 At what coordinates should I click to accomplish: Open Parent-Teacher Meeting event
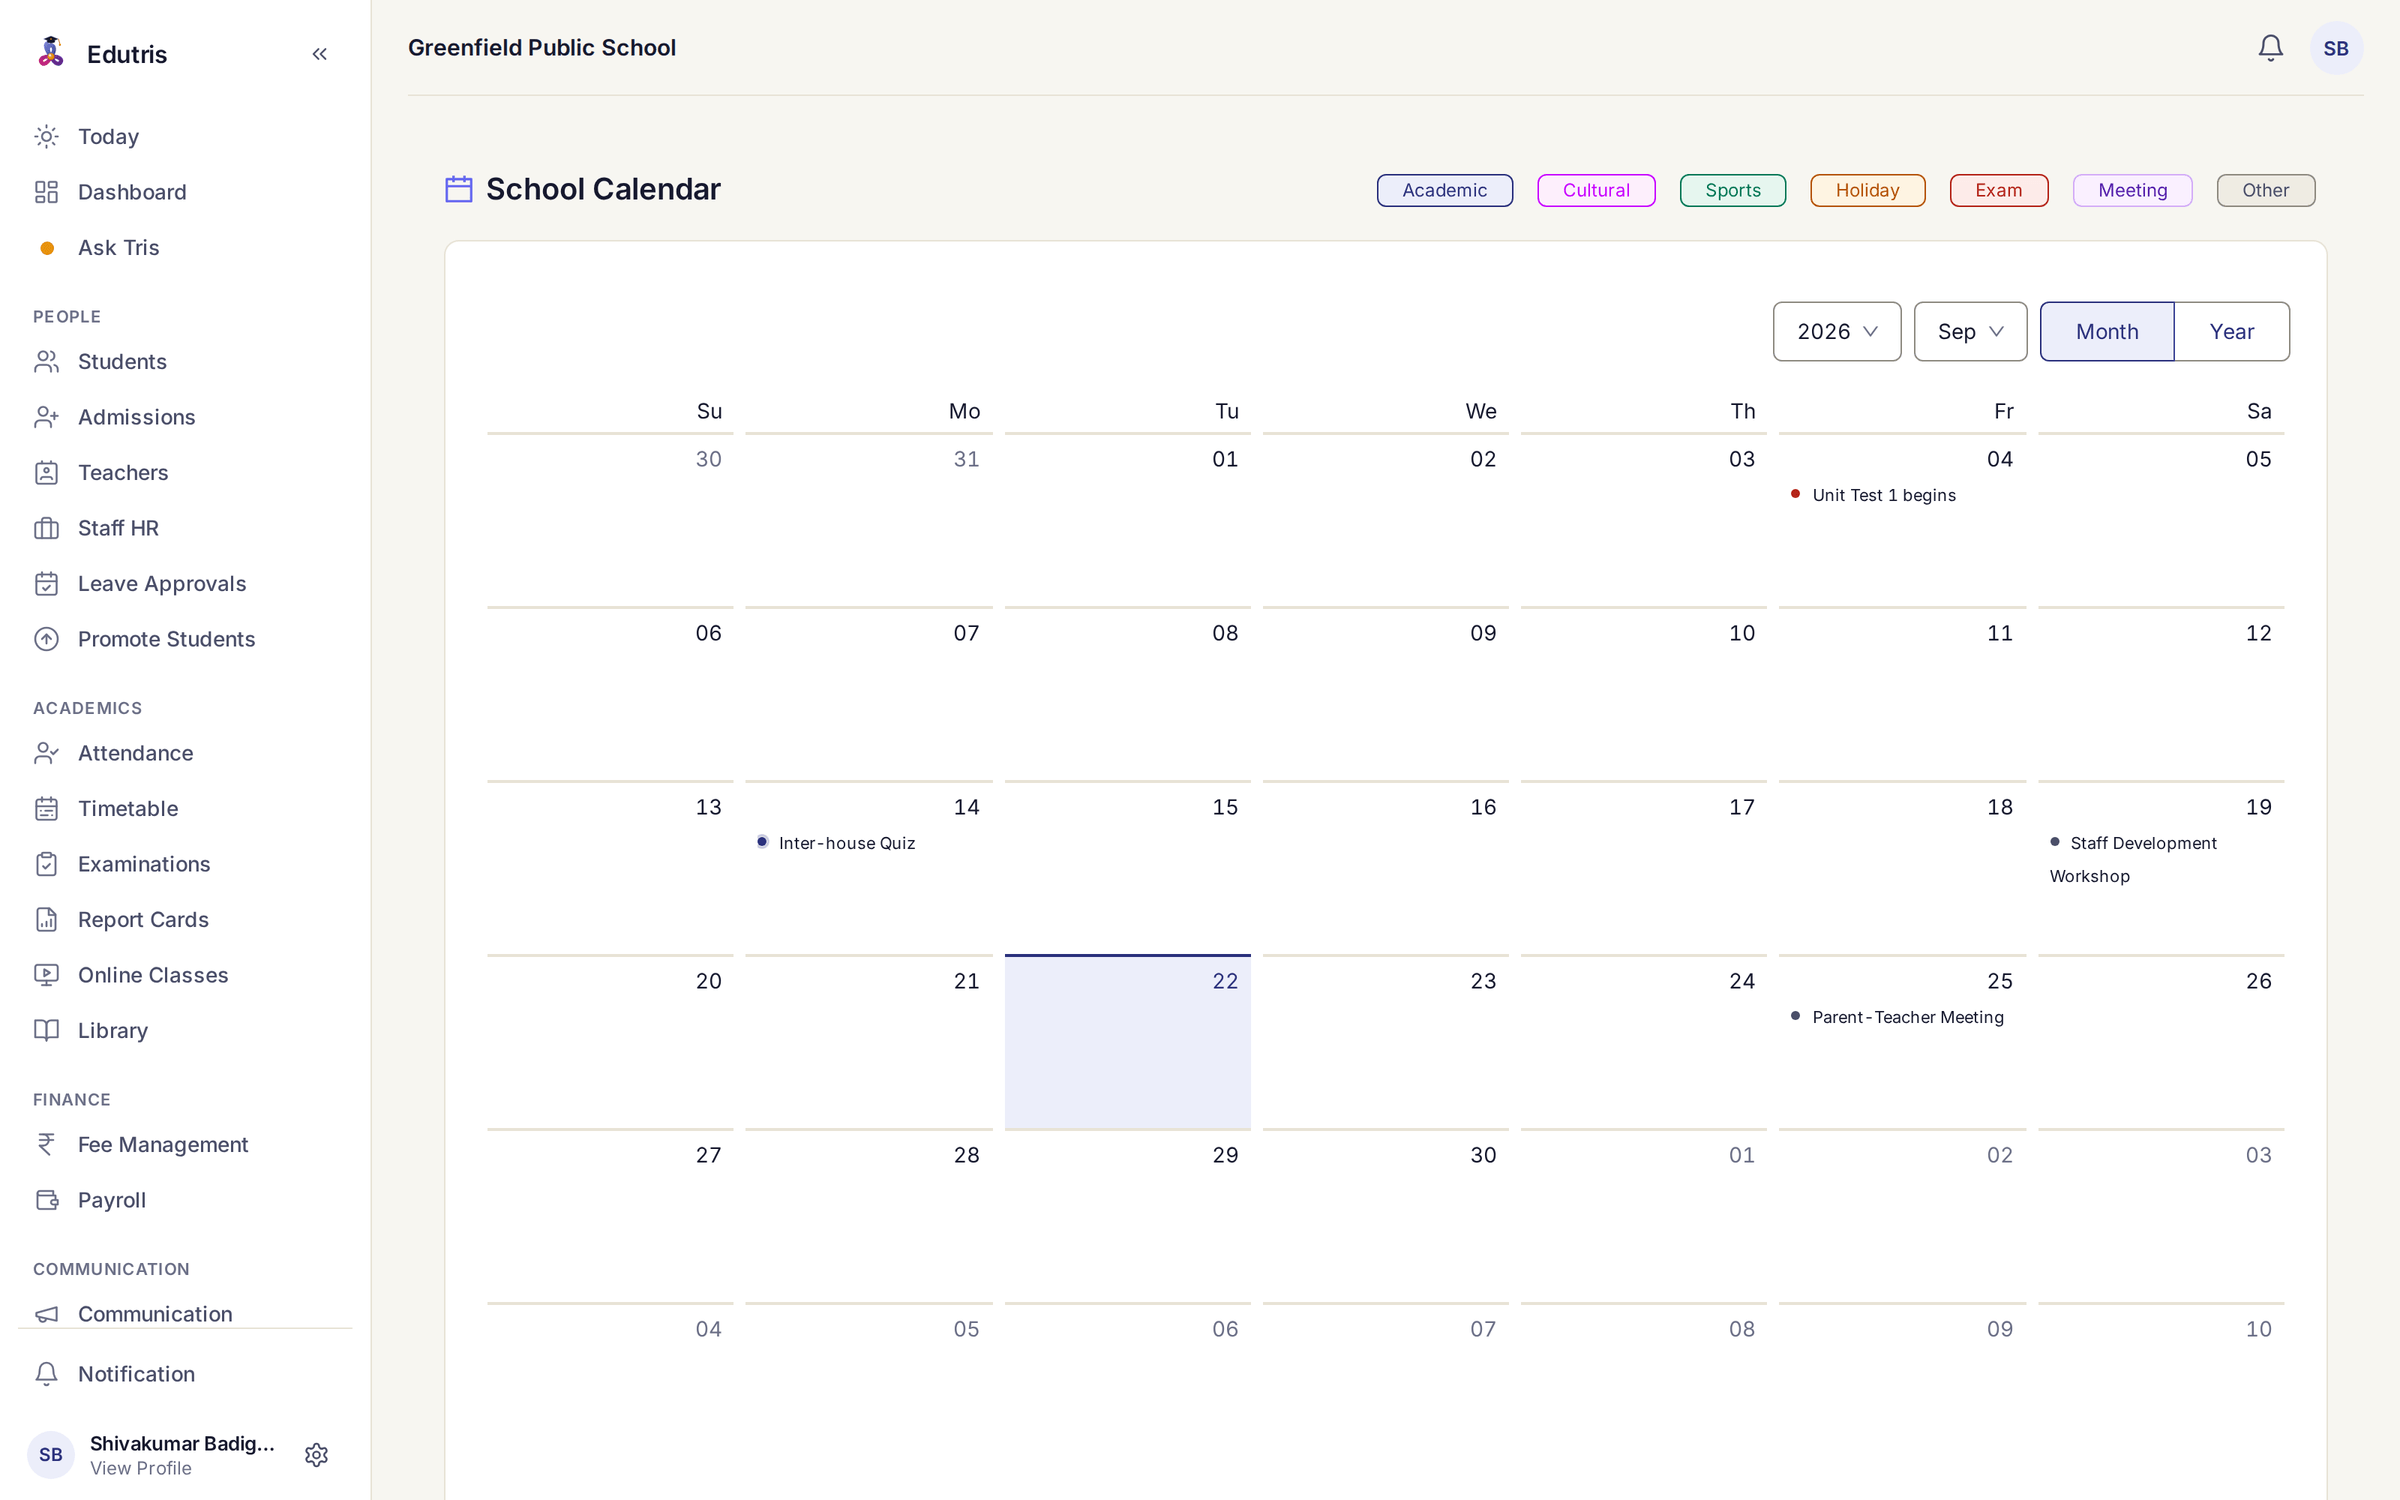click(1897, 1017)
